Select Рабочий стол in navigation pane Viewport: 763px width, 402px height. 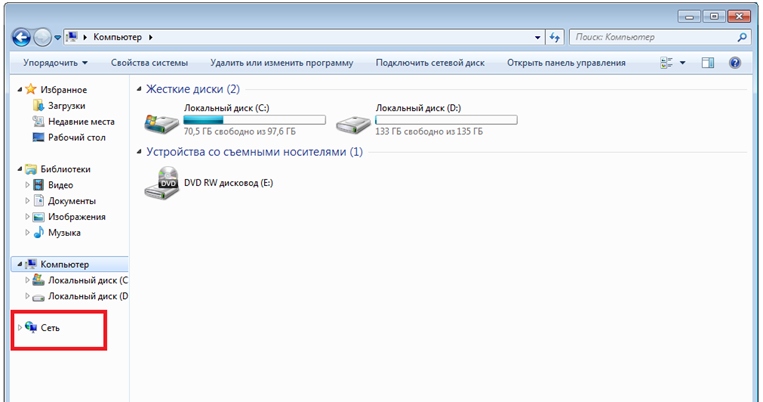(76, 137)
